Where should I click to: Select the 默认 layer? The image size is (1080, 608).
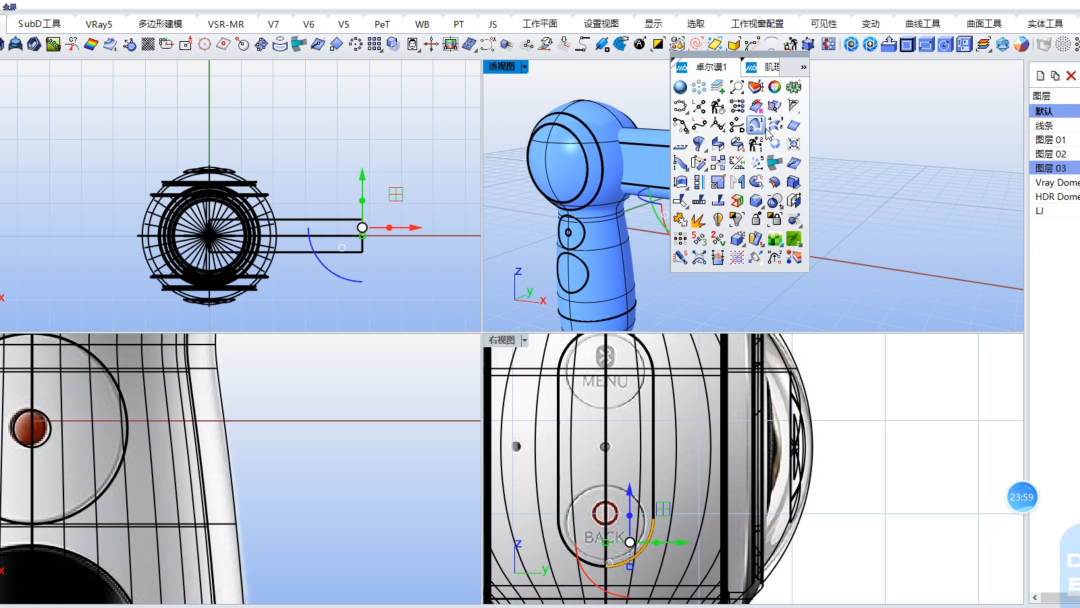1055,111
